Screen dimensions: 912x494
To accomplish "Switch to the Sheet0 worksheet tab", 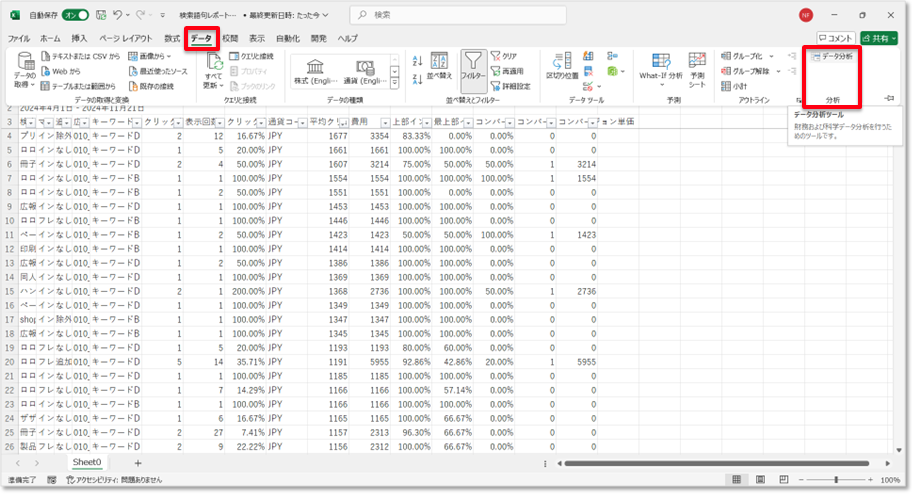I will click(x=85, y=463).
